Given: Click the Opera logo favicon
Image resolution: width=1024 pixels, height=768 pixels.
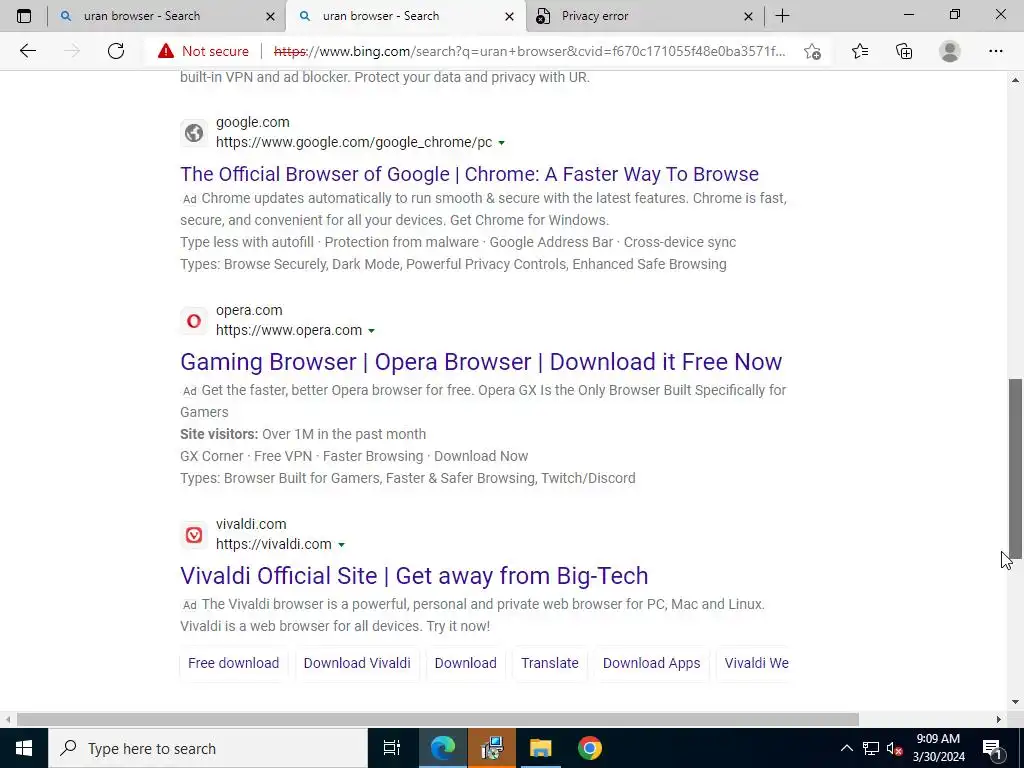Looking at the screenshot, I should 194,321.
